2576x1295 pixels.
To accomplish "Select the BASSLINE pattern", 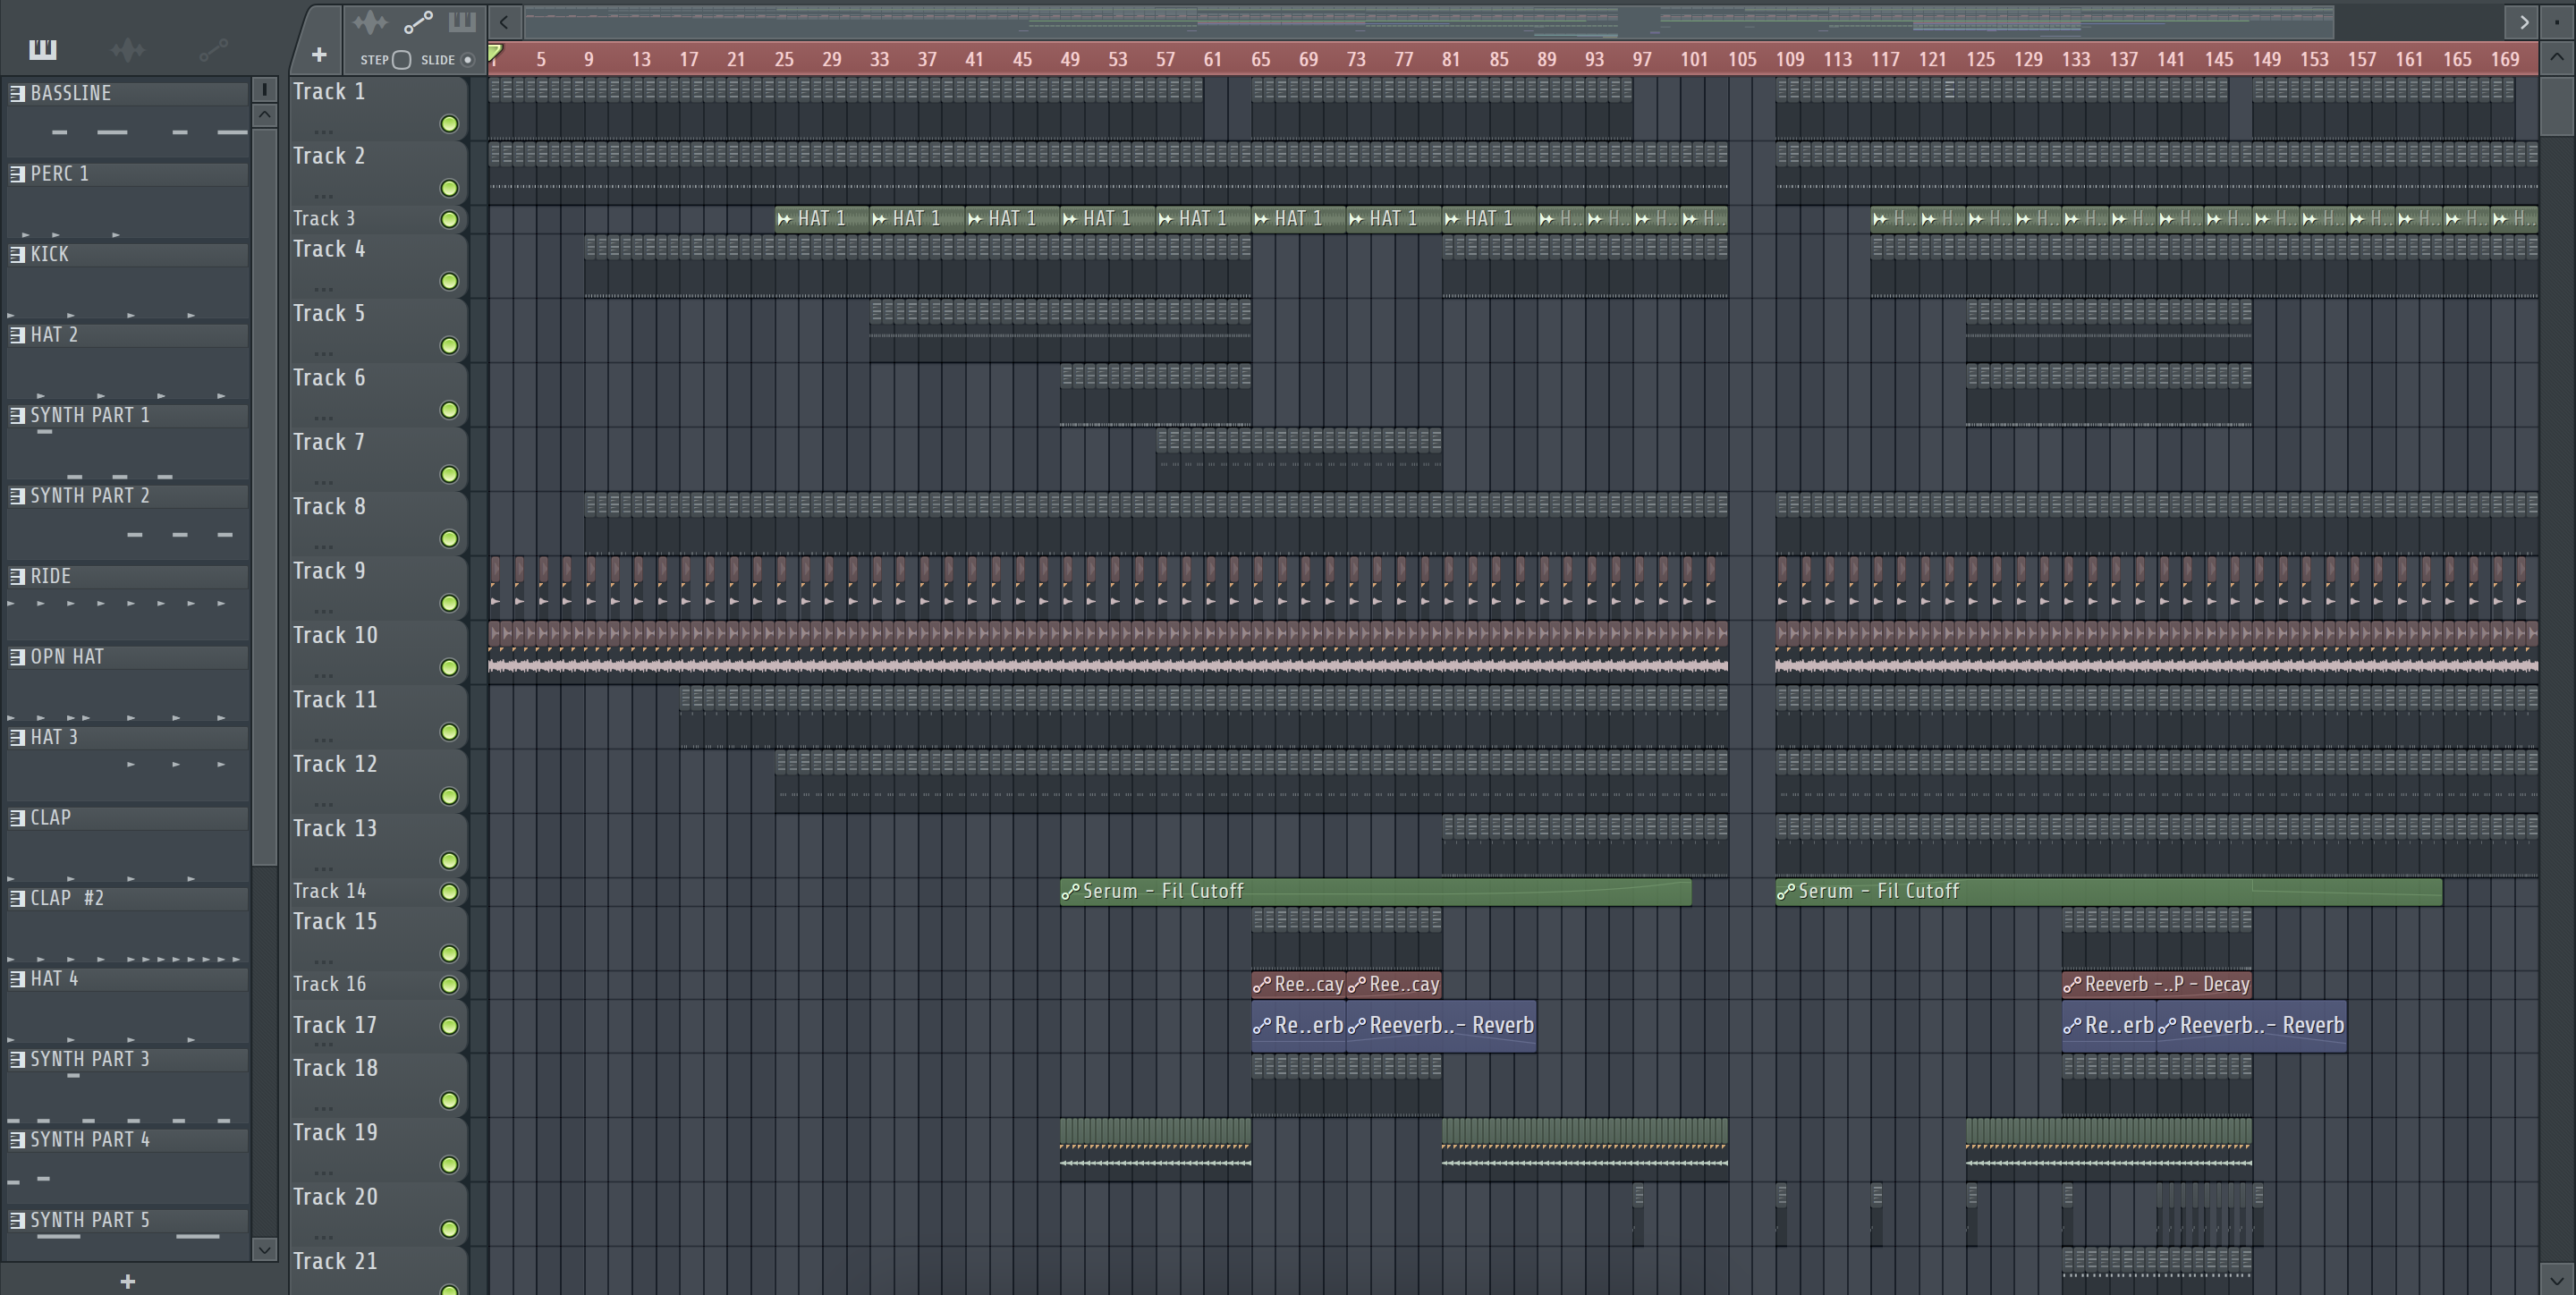I will point(127,93).
